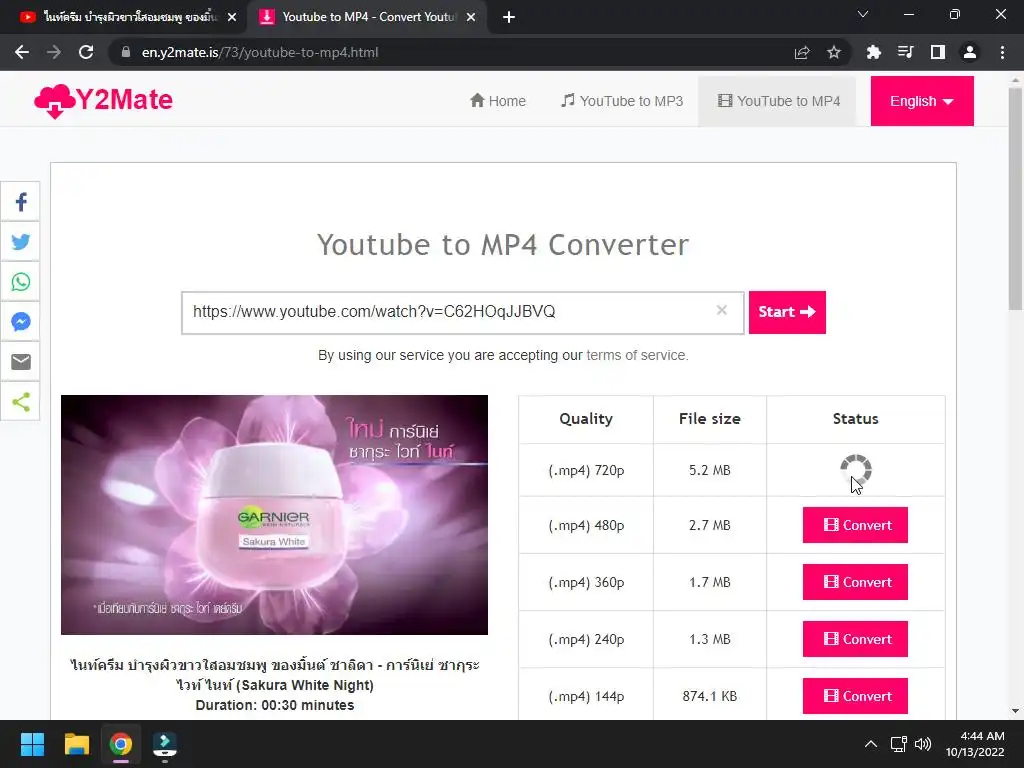Open YouTube to MP3 menu item
The width and height of the screenshot is (1024, 768).
point(622,101)
